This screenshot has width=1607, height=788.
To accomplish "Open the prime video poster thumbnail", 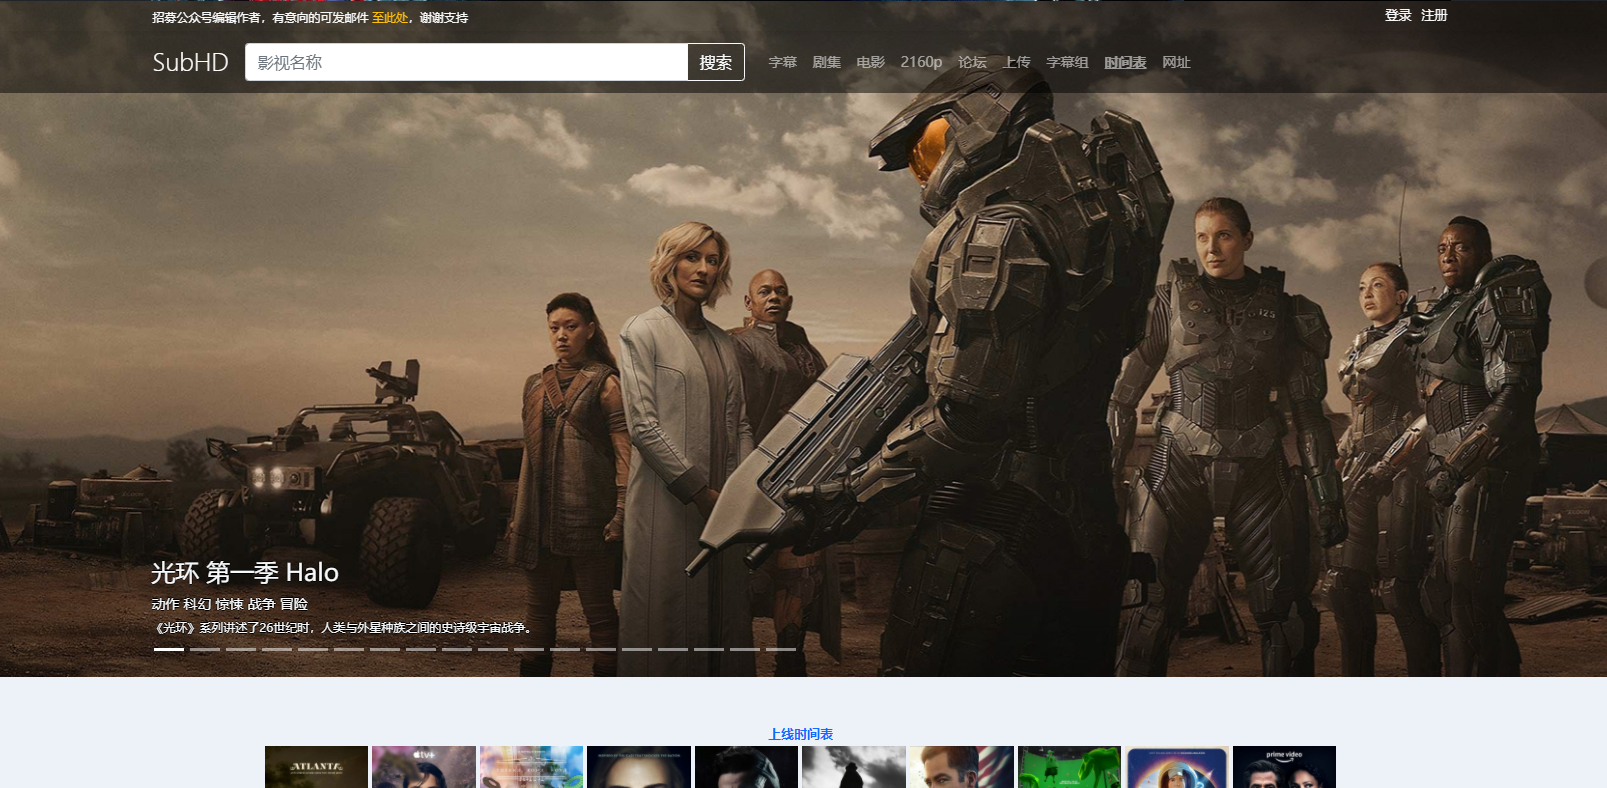I will tap(1284, 767).
